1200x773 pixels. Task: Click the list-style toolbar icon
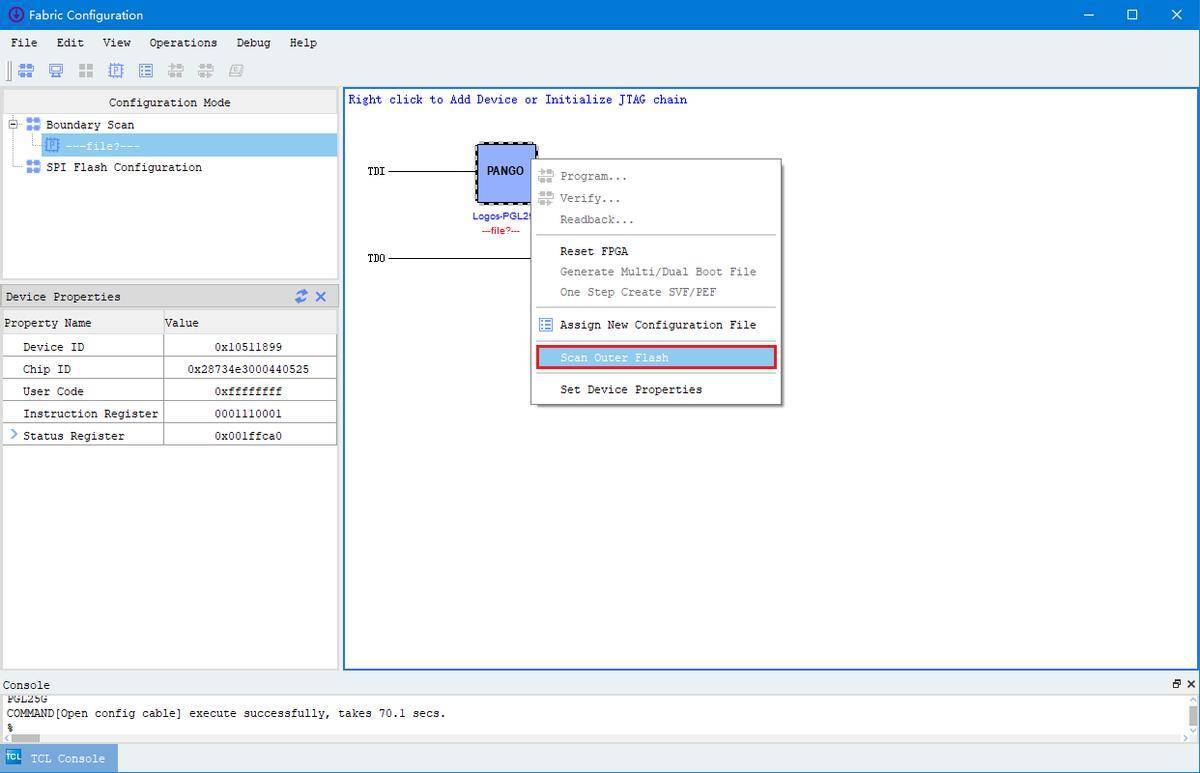tap(146, 71)
